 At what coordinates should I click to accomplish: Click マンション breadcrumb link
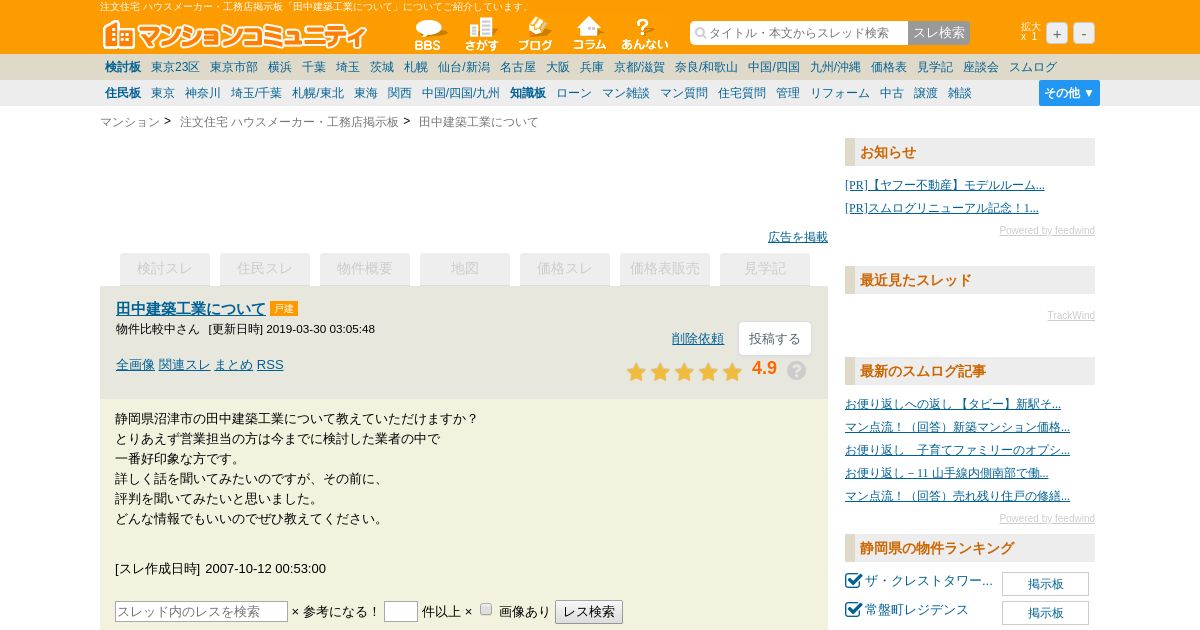pos(130,122)
